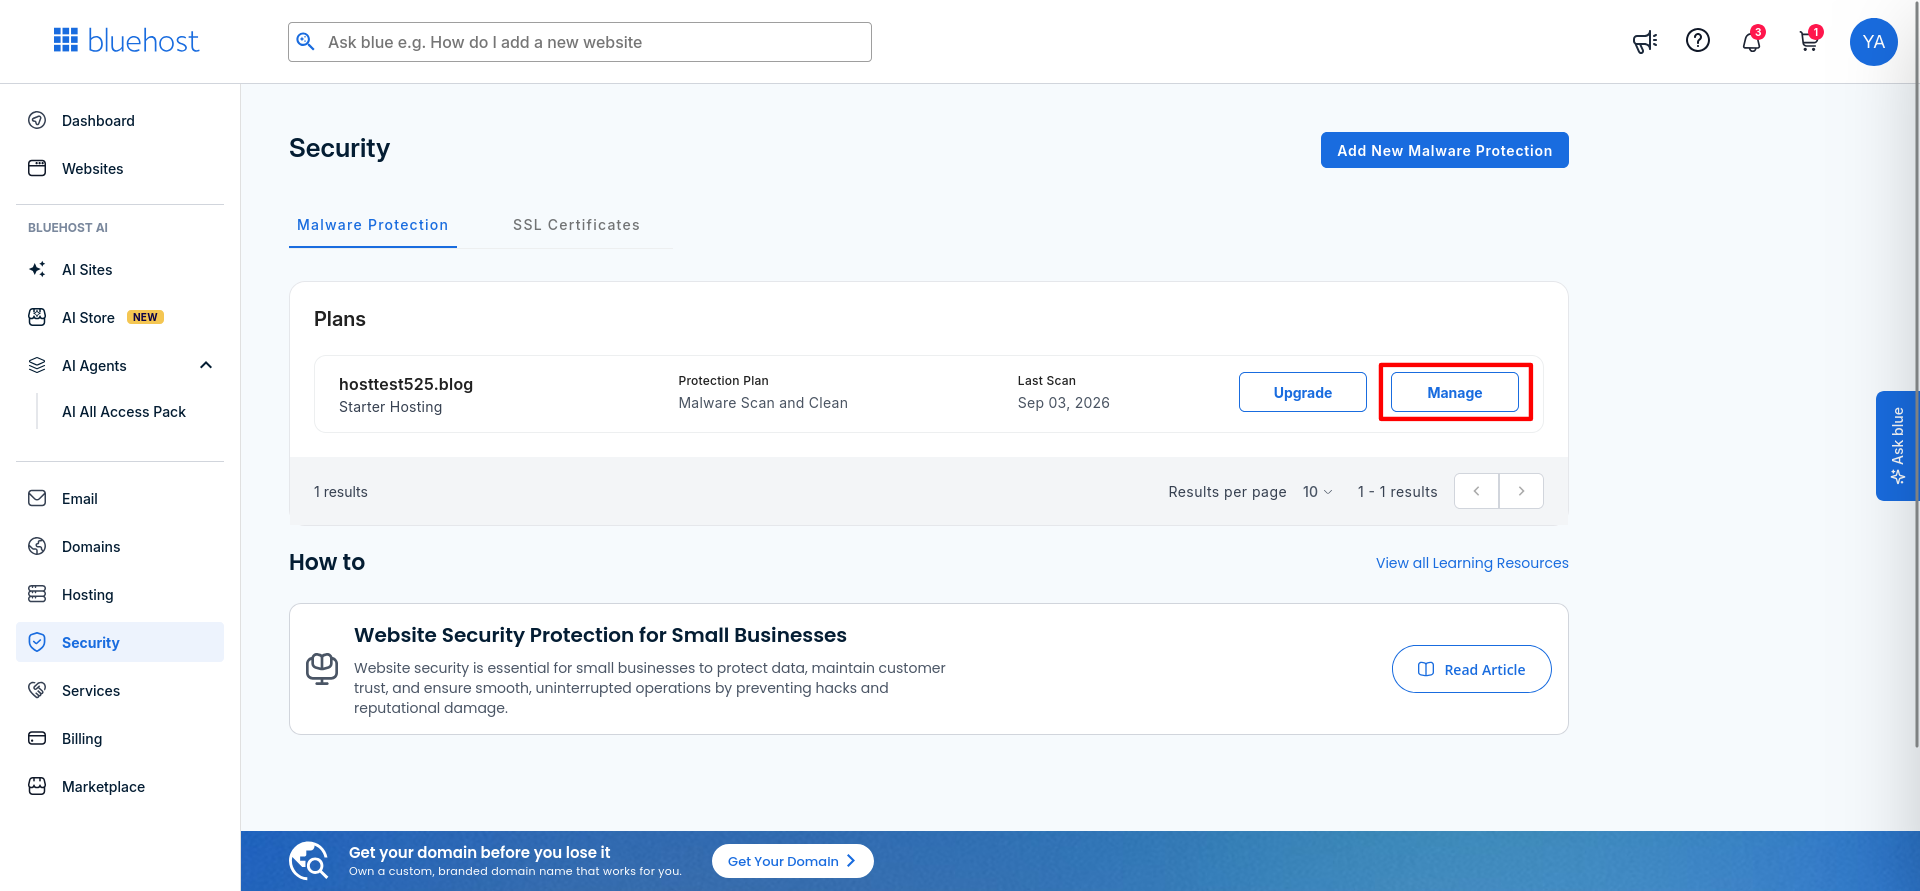Open View all Learning Resources link
The image size is (1920, 891).
[1472, 563]
